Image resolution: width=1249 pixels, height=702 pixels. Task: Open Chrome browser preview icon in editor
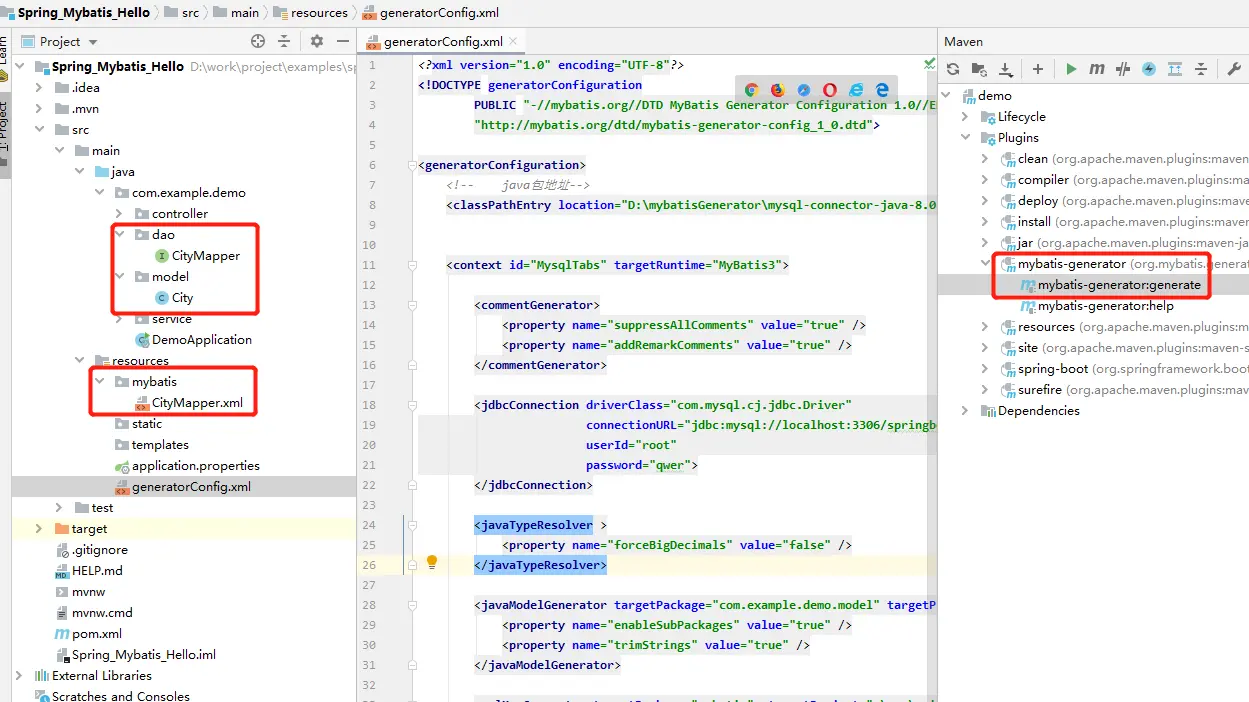[x=752, y=90]
